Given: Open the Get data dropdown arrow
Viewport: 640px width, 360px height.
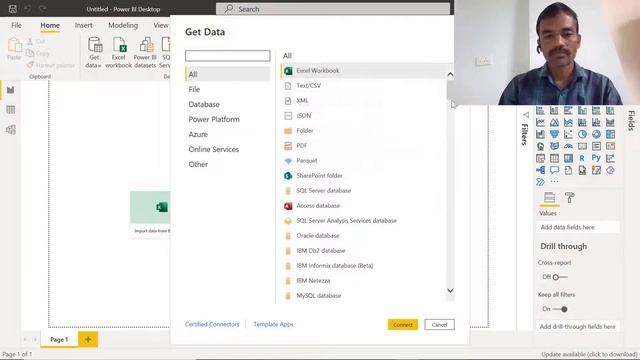Looking at the screenshot, I should click(99, 66).
